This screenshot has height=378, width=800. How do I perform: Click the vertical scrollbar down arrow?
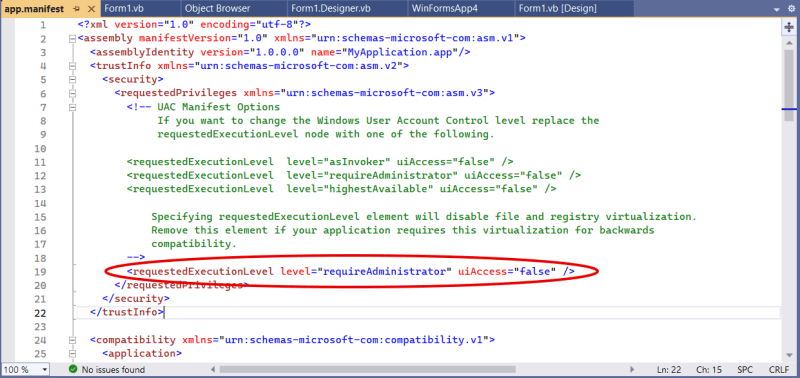pos(788,356)
